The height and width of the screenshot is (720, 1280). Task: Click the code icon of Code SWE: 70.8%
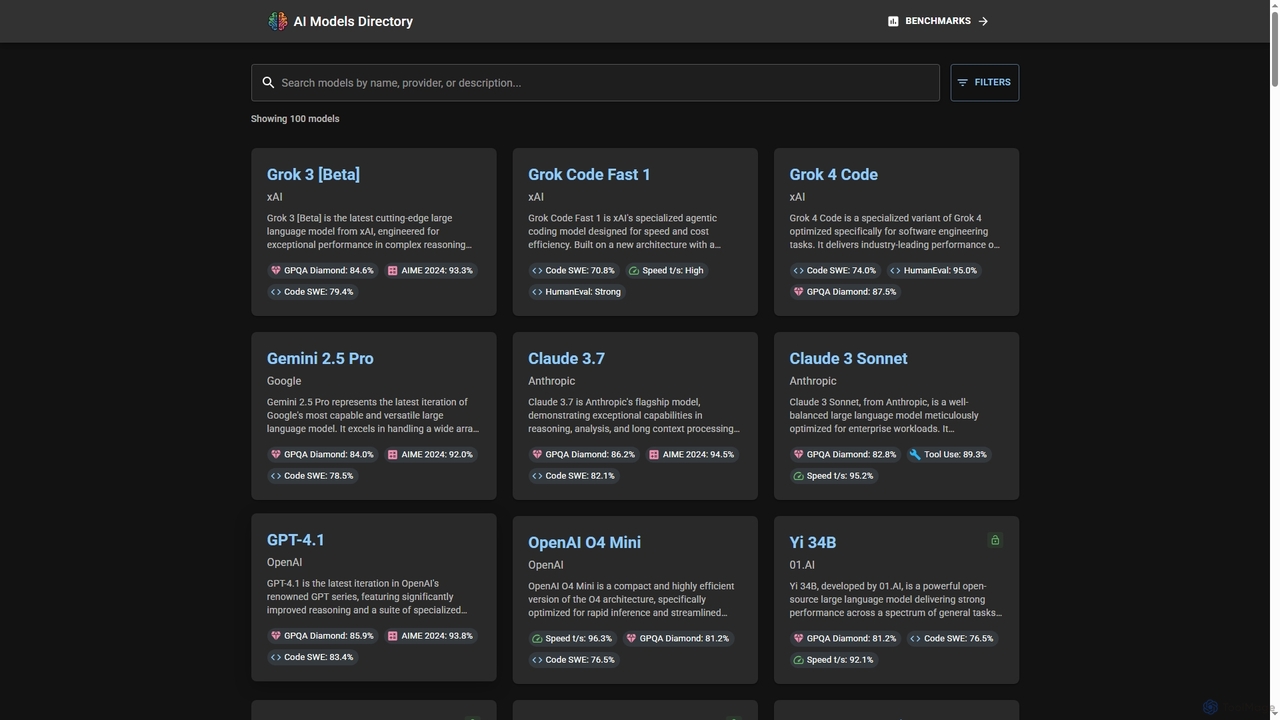point(537,271)
